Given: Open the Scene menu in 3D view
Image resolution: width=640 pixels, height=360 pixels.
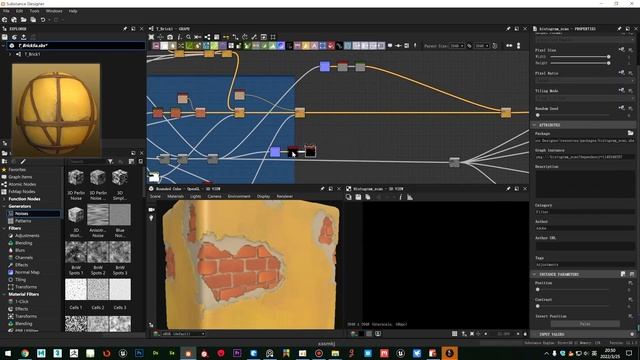Looking at the screenshot, I should coord(155,196).
